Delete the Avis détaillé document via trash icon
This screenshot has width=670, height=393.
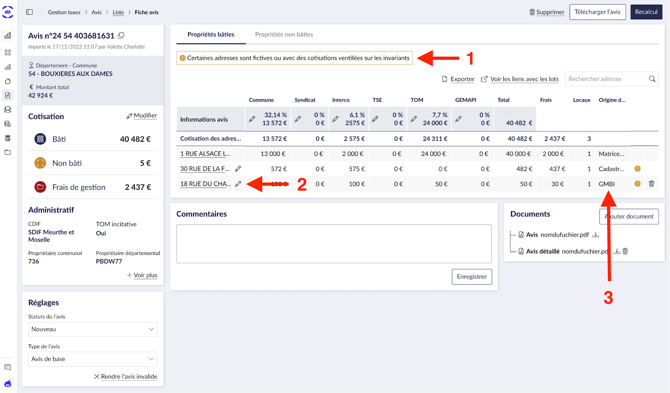(625, 251)
